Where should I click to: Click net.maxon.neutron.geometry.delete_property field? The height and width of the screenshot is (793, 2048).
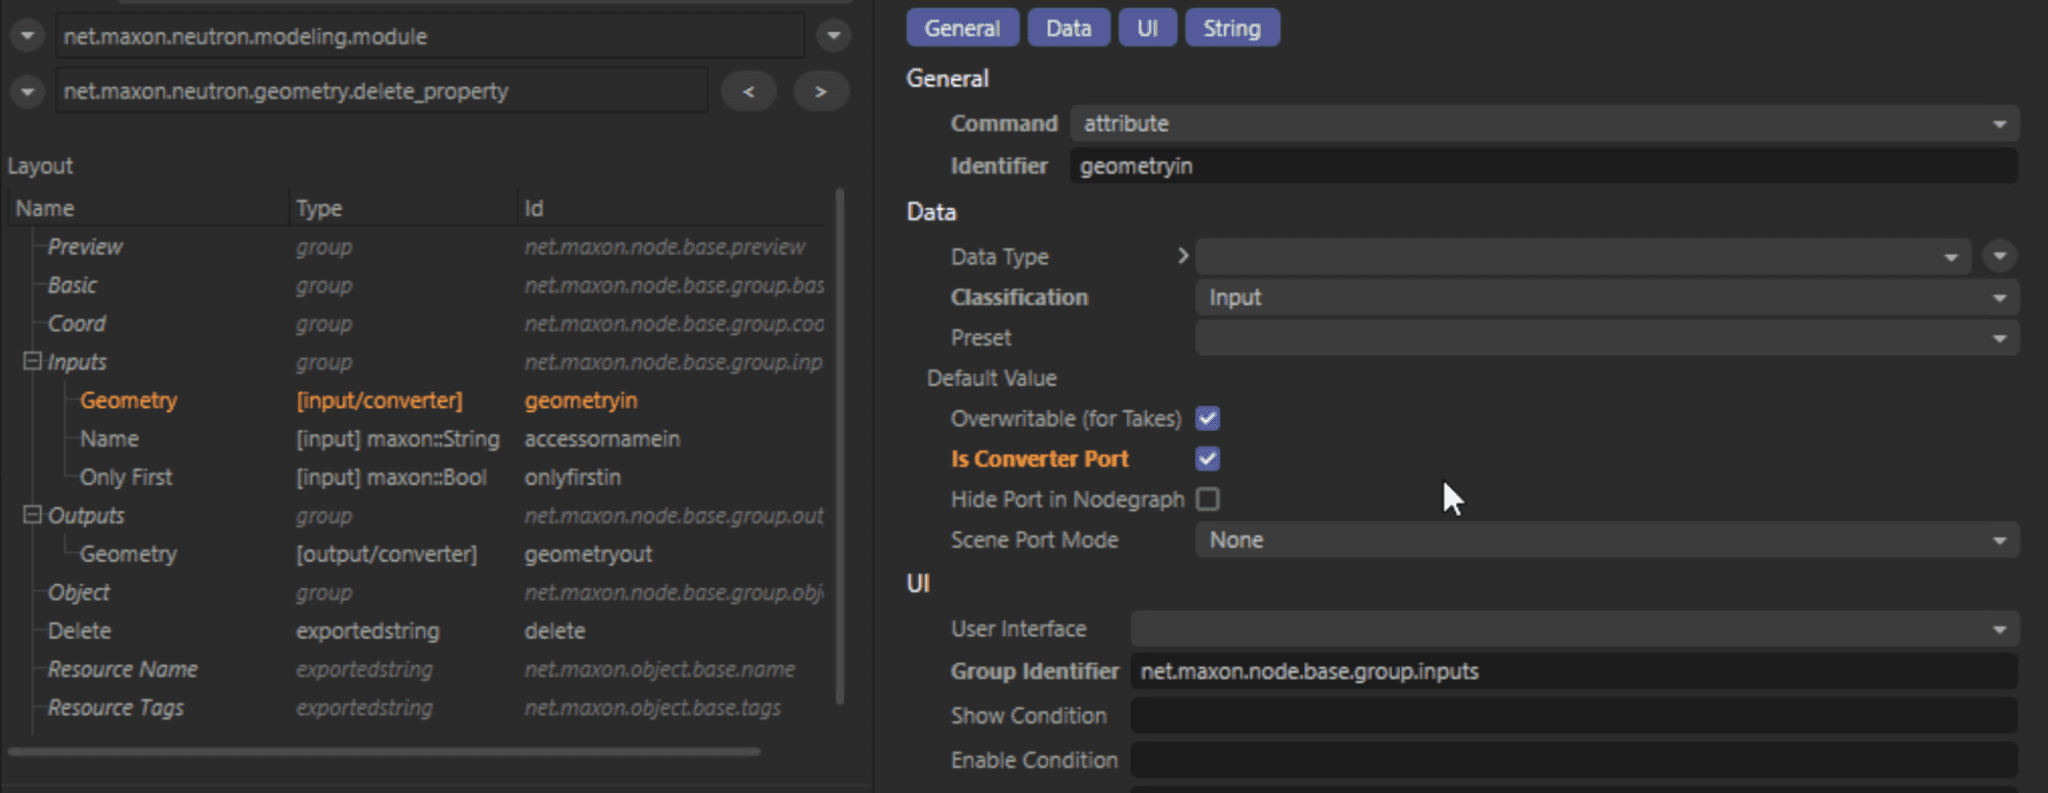[x=381, y=91]
